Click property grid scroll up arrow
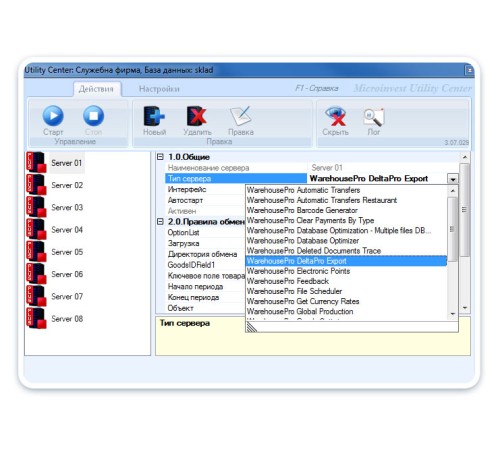Image resolution: width=500 pixels, height=450 pixels. [465, 157]
